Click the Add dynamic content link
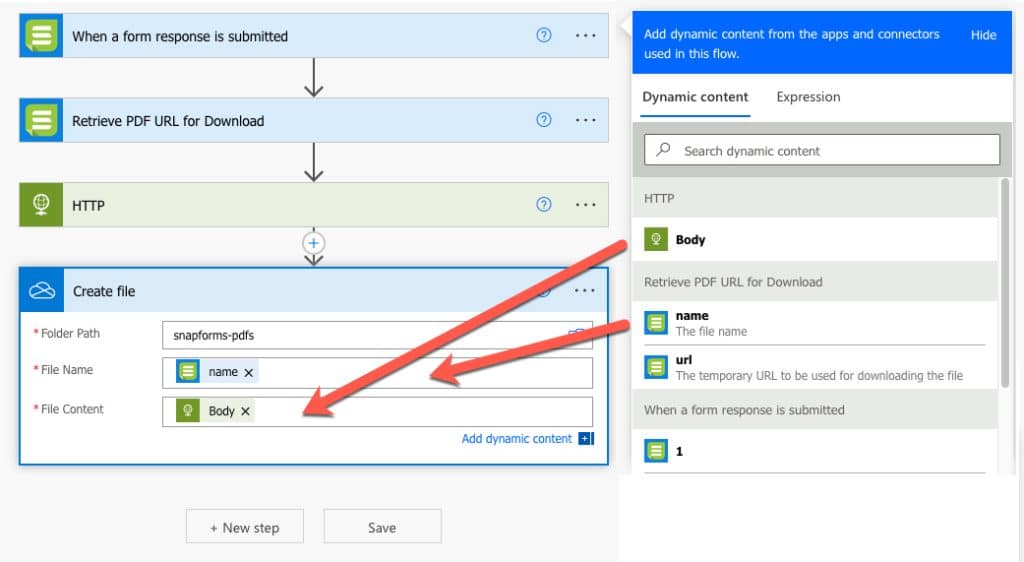 coord(517,438)
